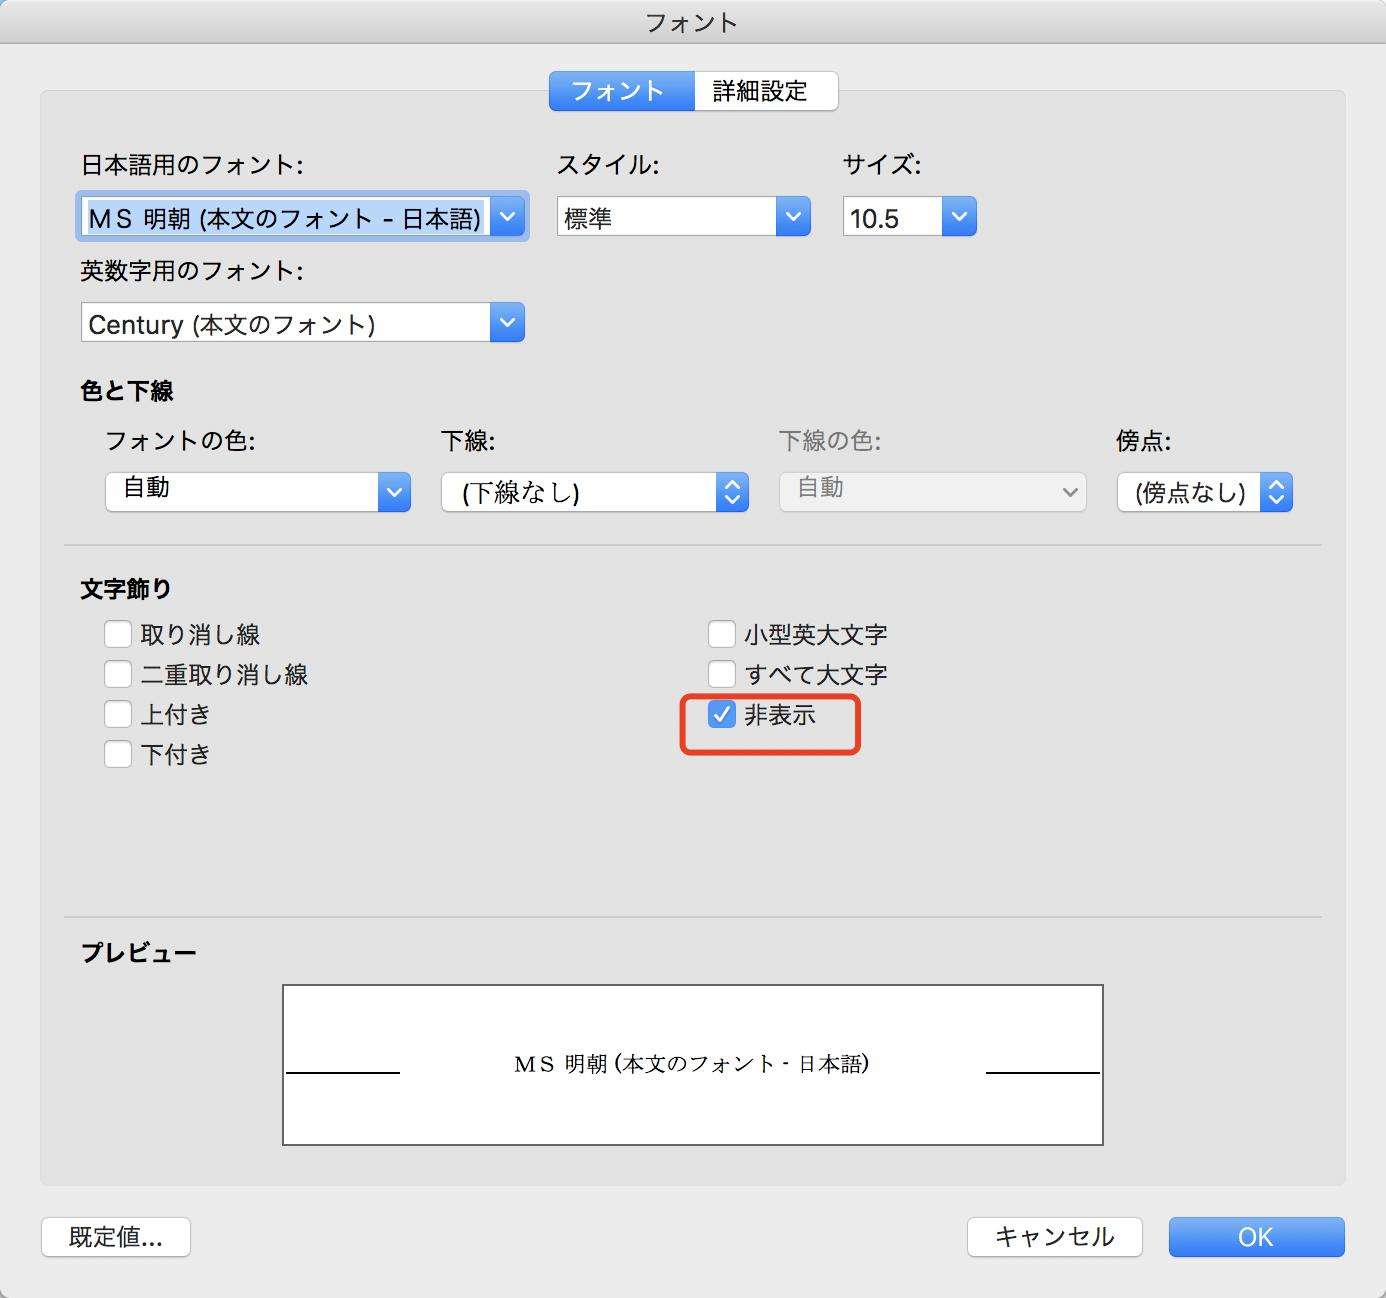Check the 上付き option
1386x1298 pixels.
point(117,713)
